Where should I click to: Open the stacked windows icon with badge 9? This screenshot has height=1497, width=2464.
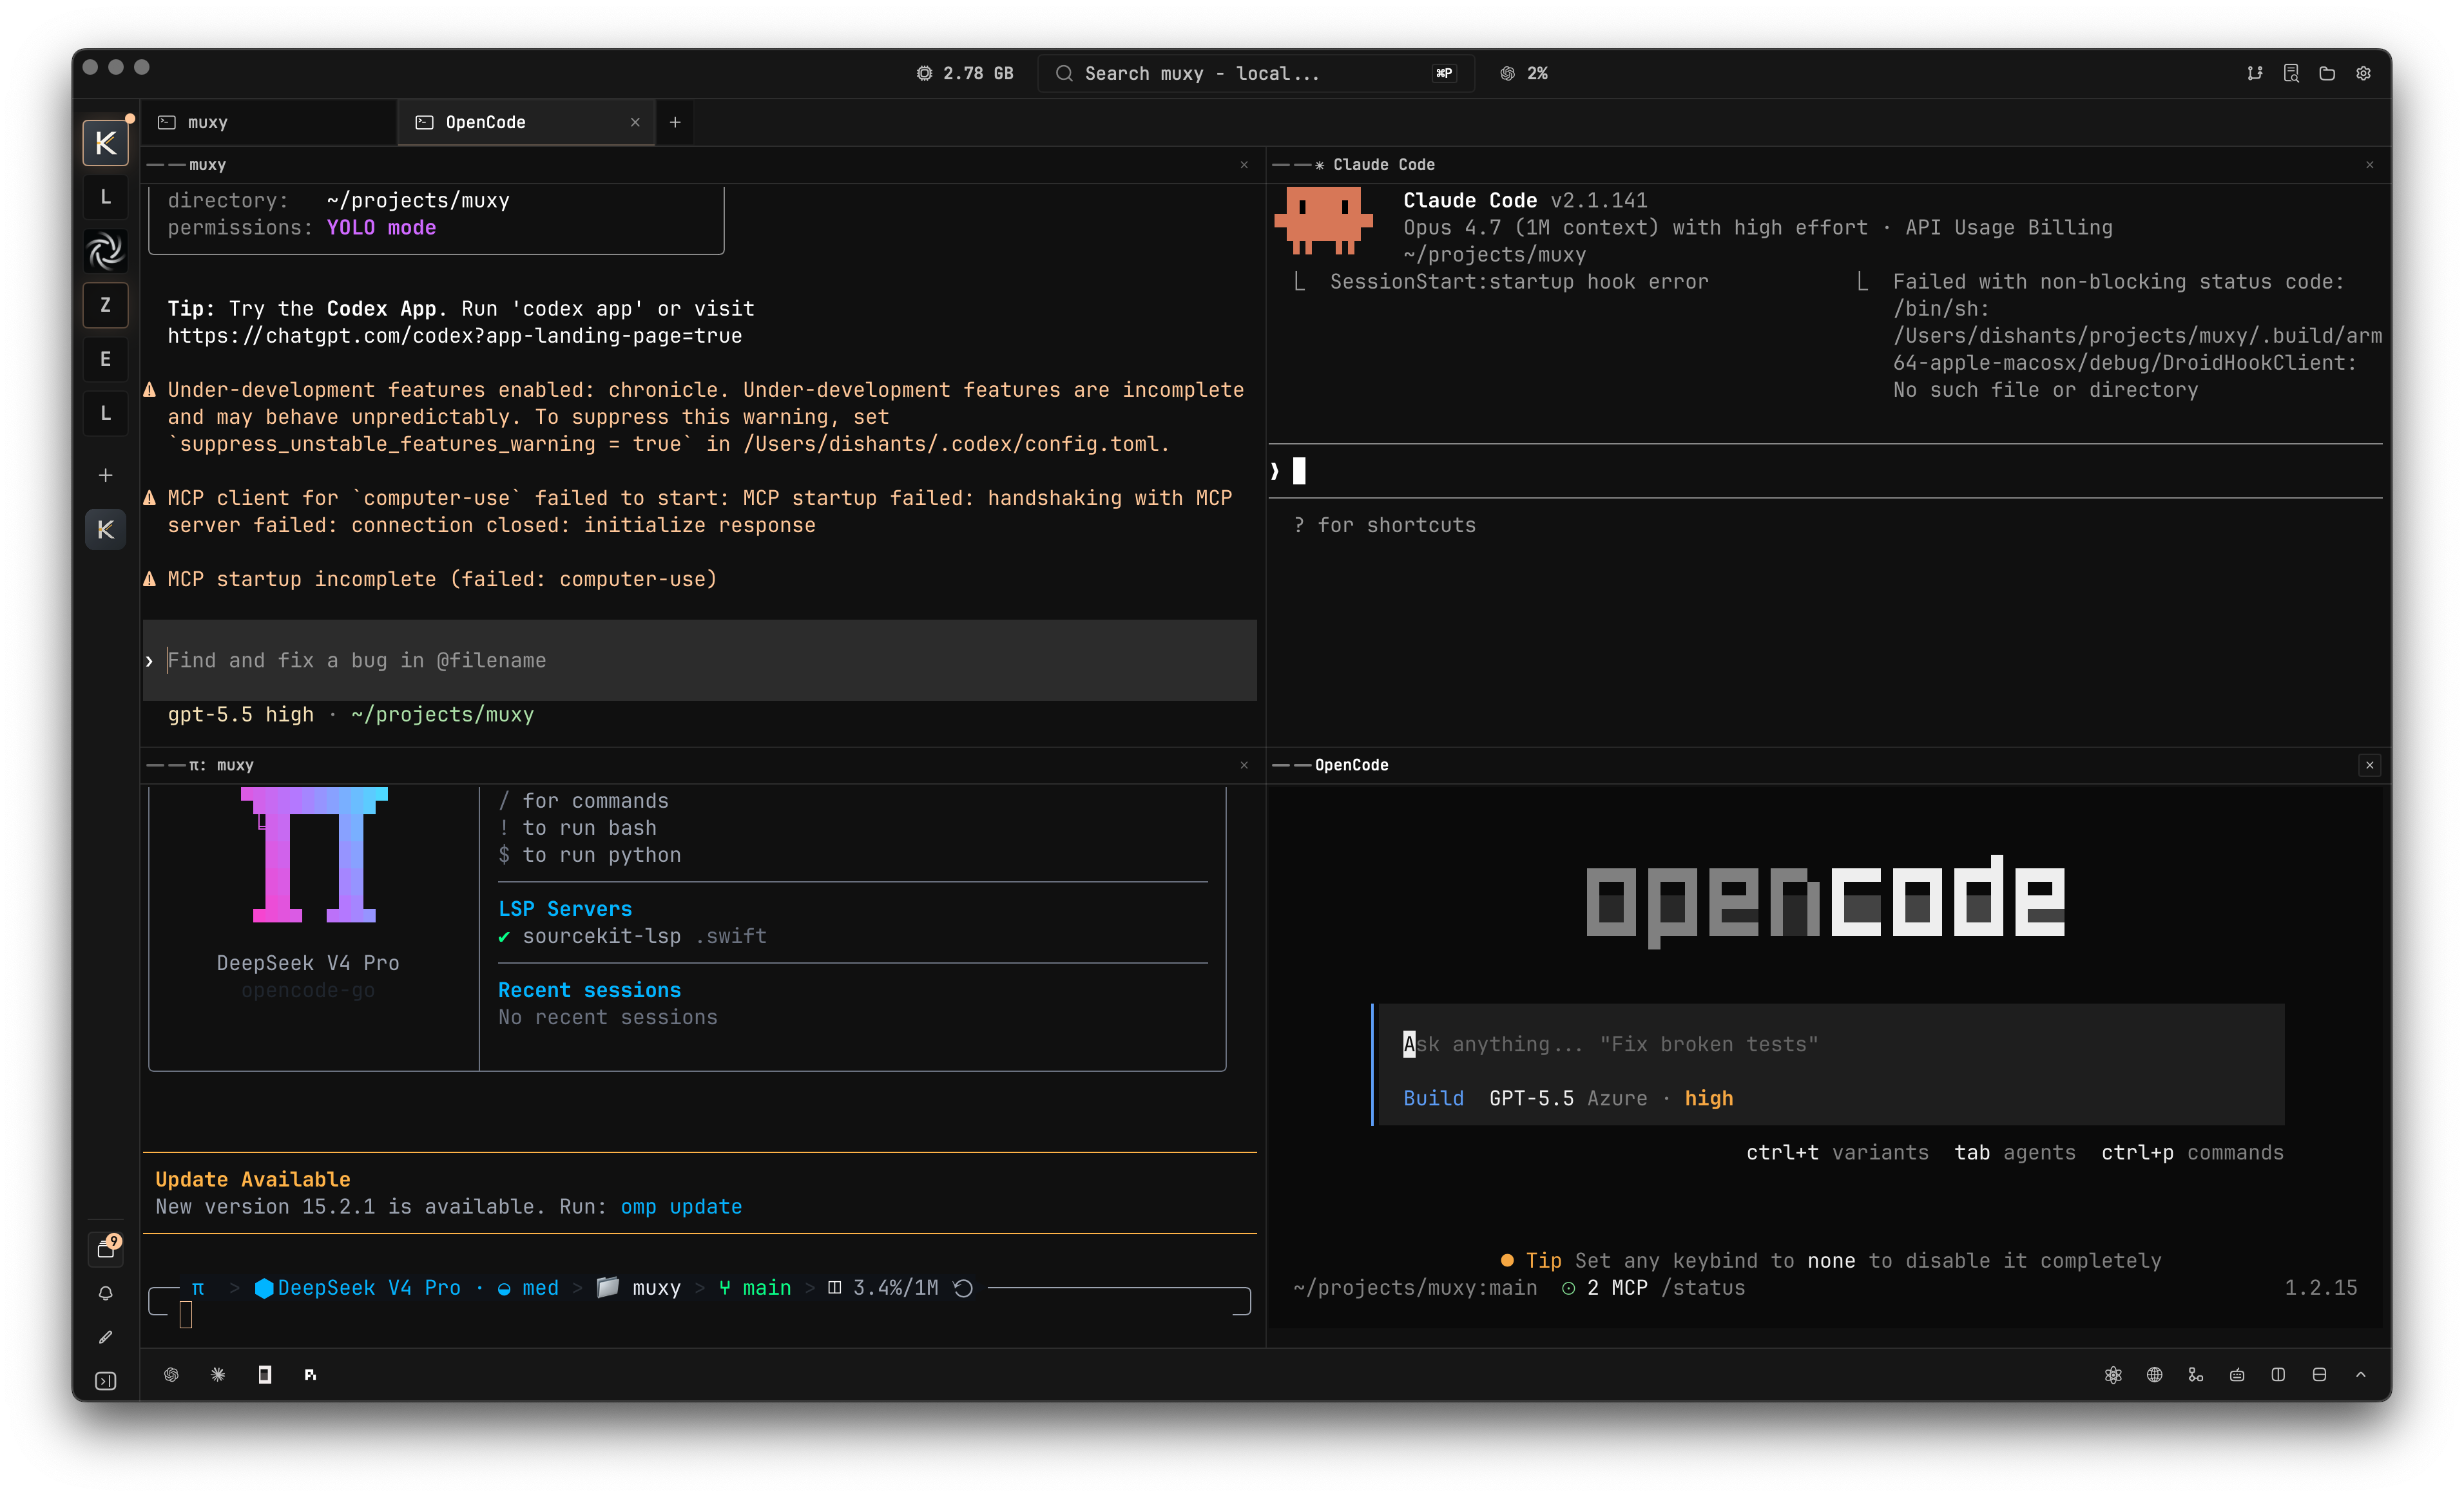[106, 1248]
